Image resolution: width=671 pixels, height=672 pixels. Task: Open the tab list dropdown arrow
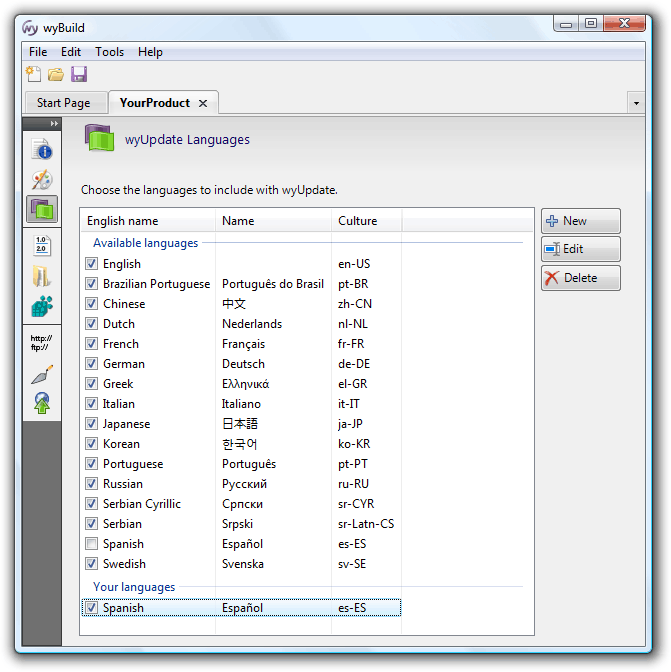click(636, 103)
